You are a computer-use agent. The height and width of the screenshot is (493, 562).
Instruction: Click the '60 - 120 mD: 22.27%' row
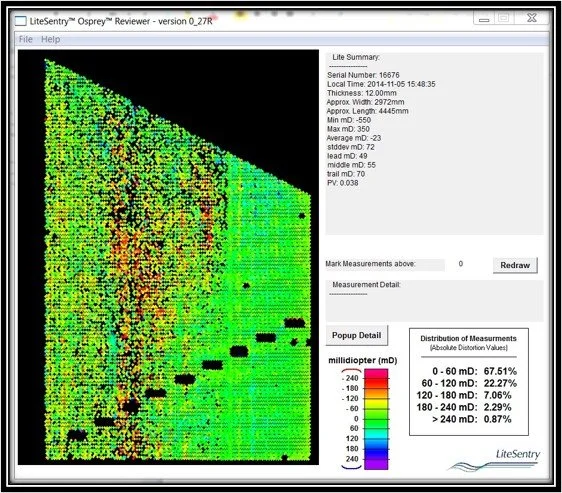pos(469,383)
